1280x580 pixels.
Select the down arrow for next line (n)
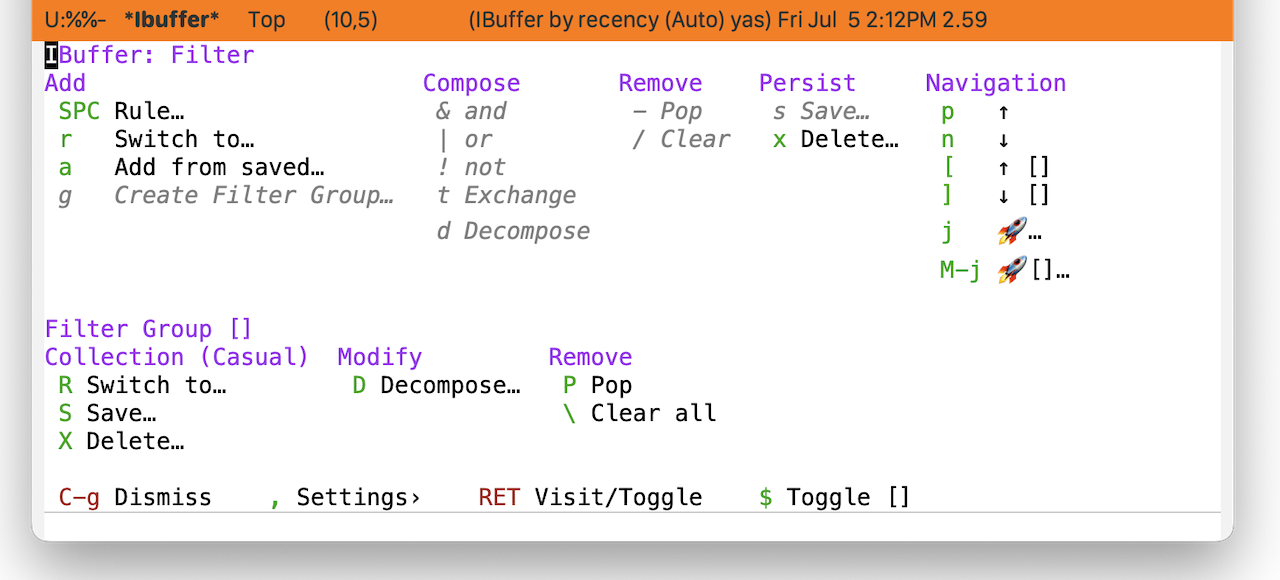pos(1003,140)
